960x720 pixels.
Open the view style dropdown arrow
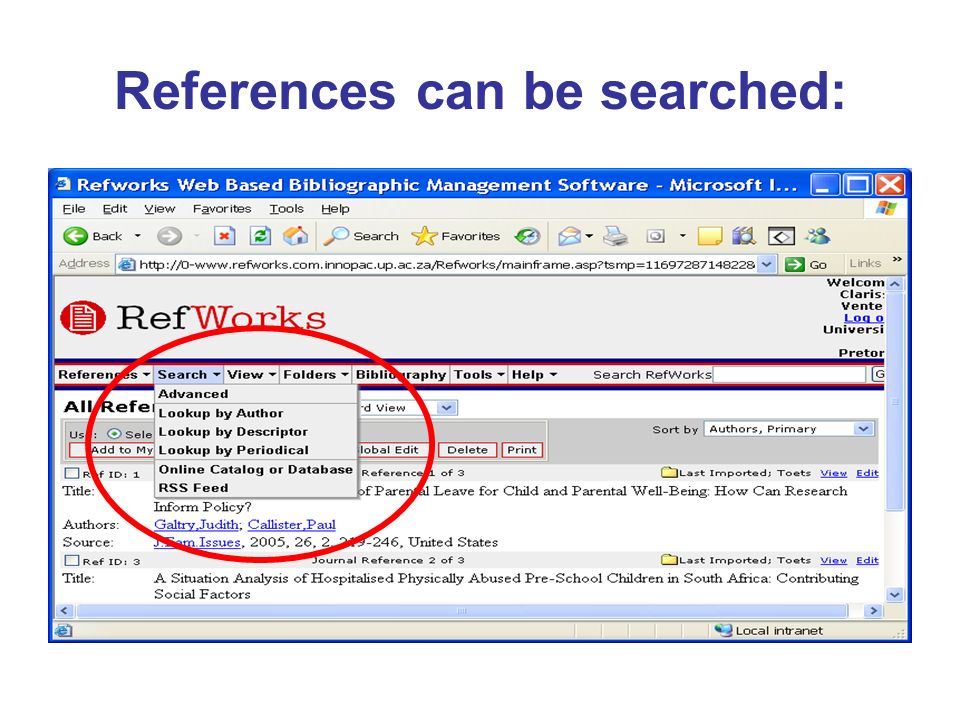[447, 407]
